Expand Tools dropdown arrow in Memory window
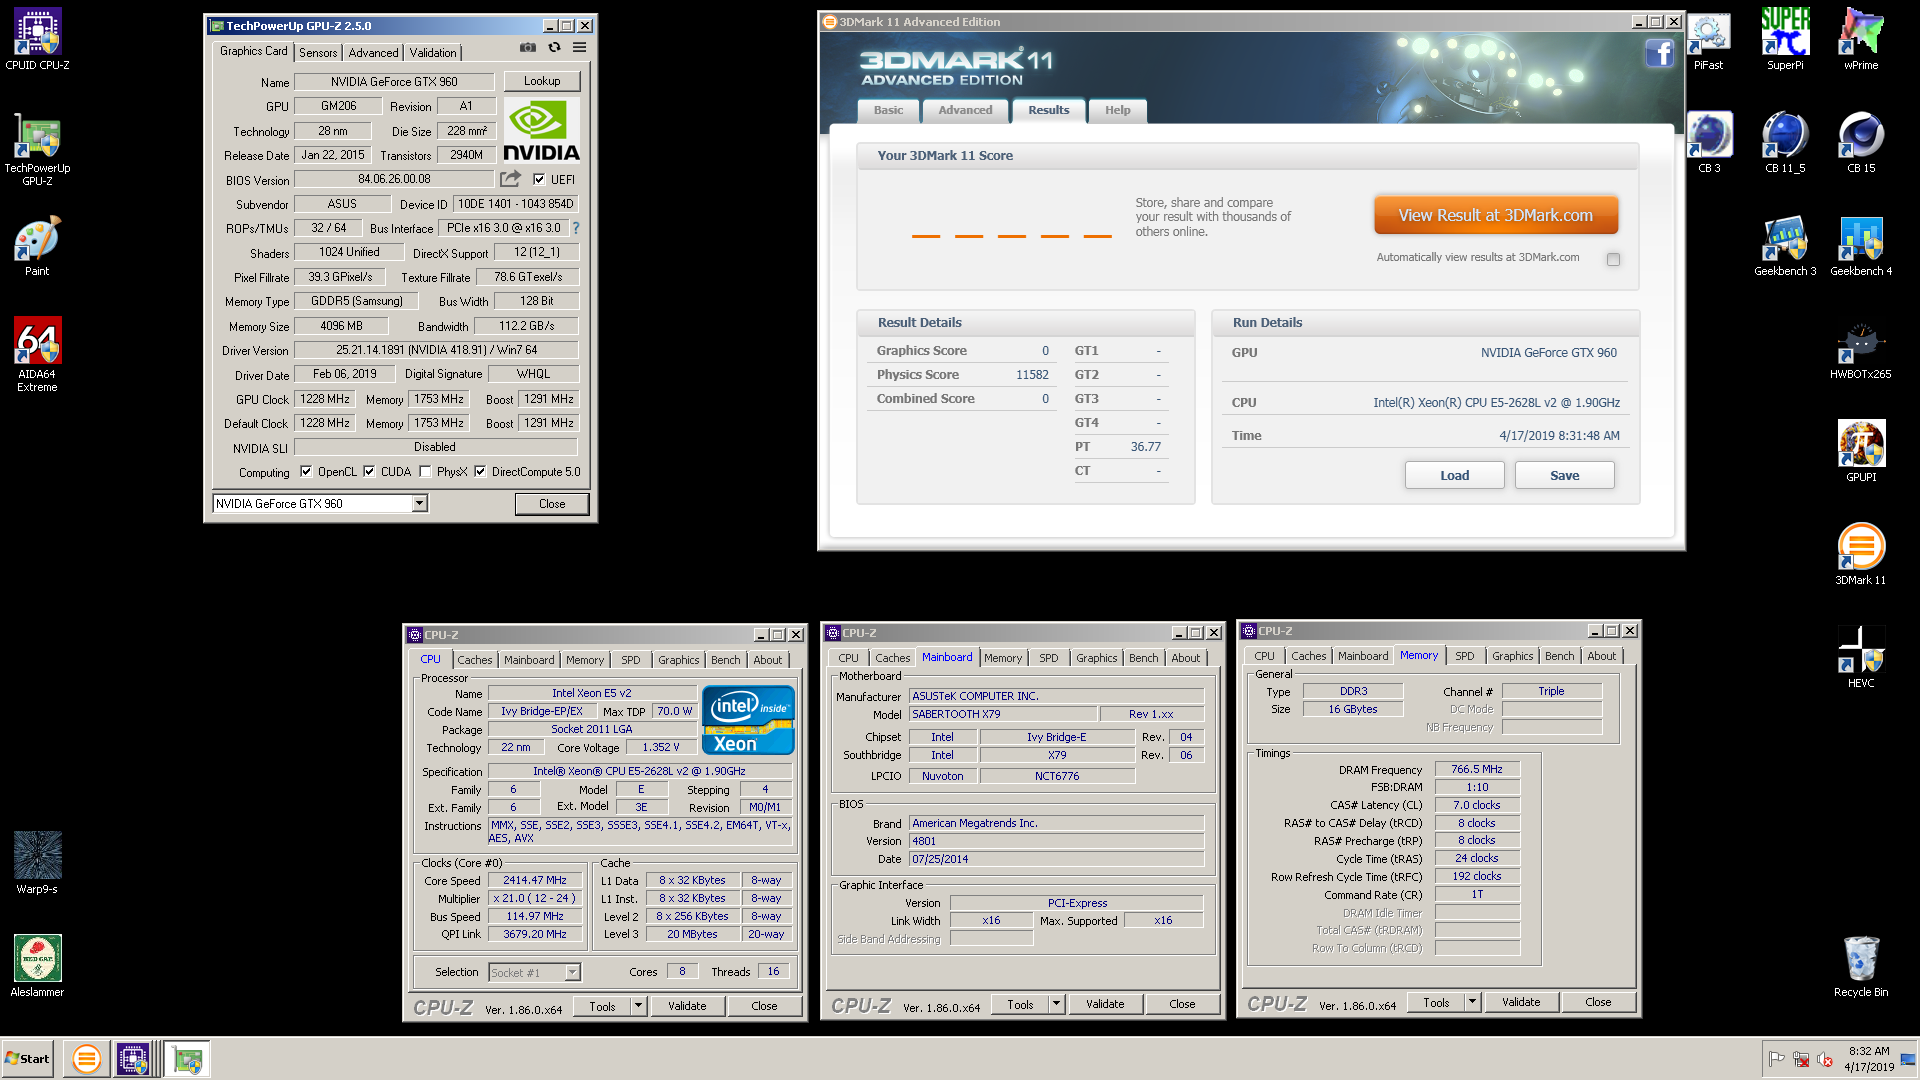1920x1080 pixels. click(1472, 1002)
